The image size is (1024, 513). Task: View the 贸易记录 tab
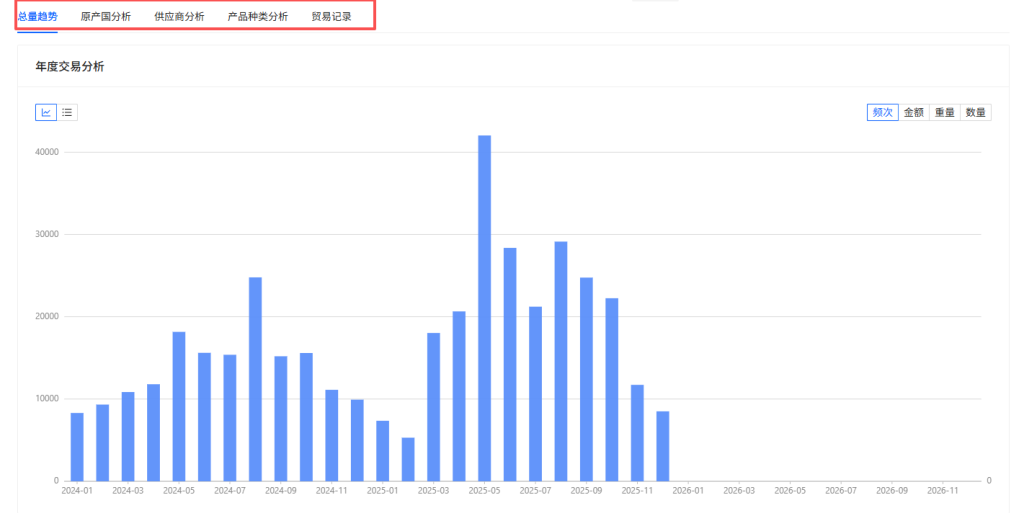(331, 16)
